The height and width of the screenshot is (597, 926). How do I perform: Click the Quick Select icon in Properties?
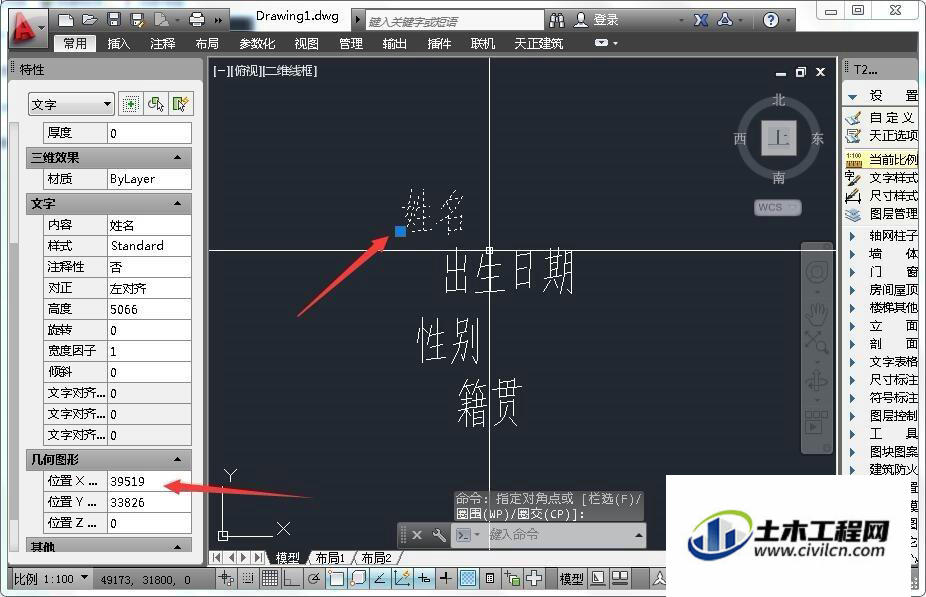point(180,105)
